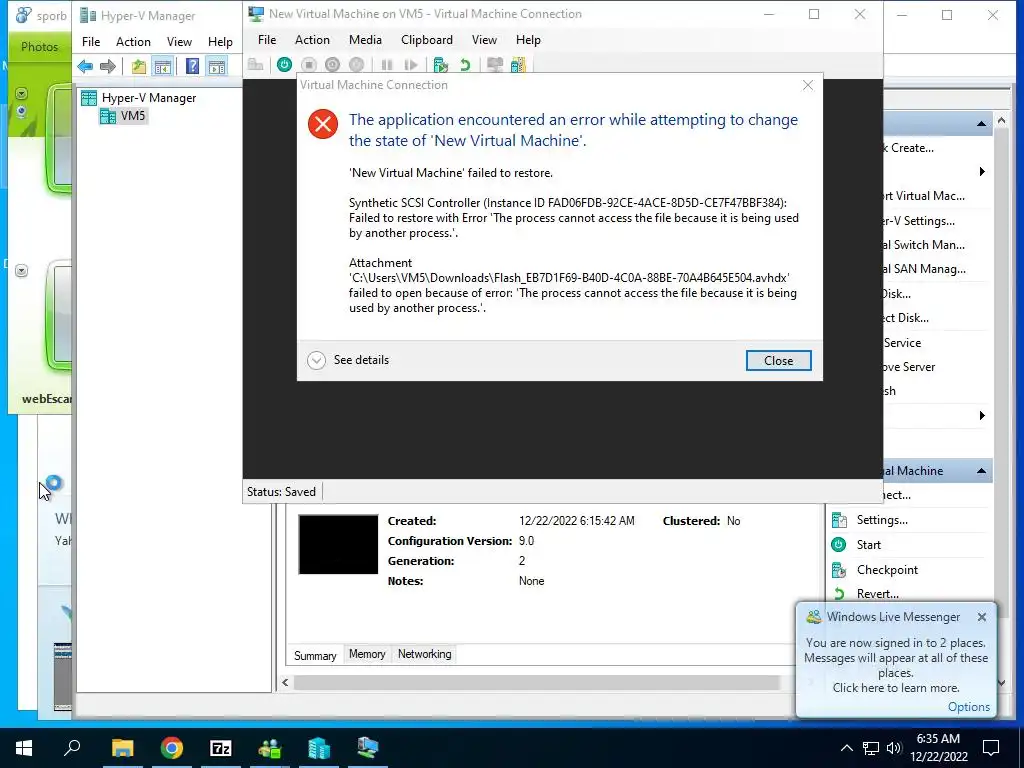1024x768 pixels.
Task: Click the Back arrow in Hyper-V Manager toolbar
Action: click(x=85, y=66)
